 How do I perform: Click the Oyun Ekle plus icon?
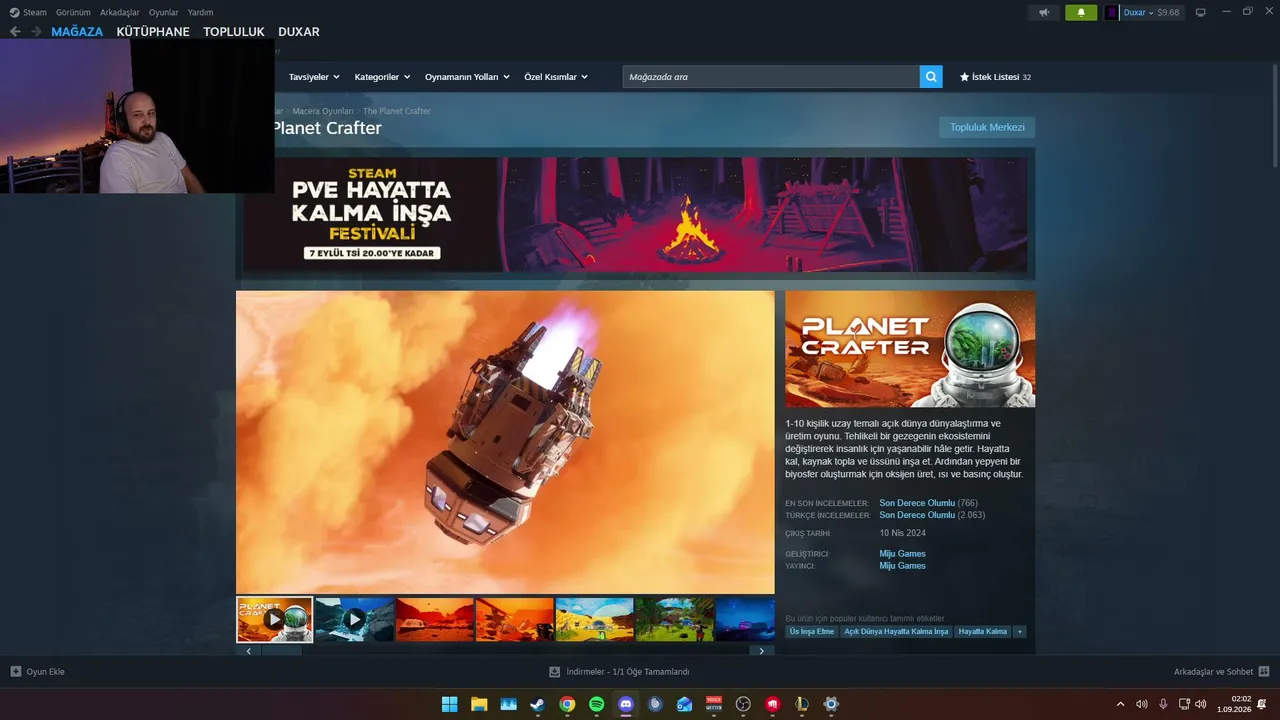[15, 672]
